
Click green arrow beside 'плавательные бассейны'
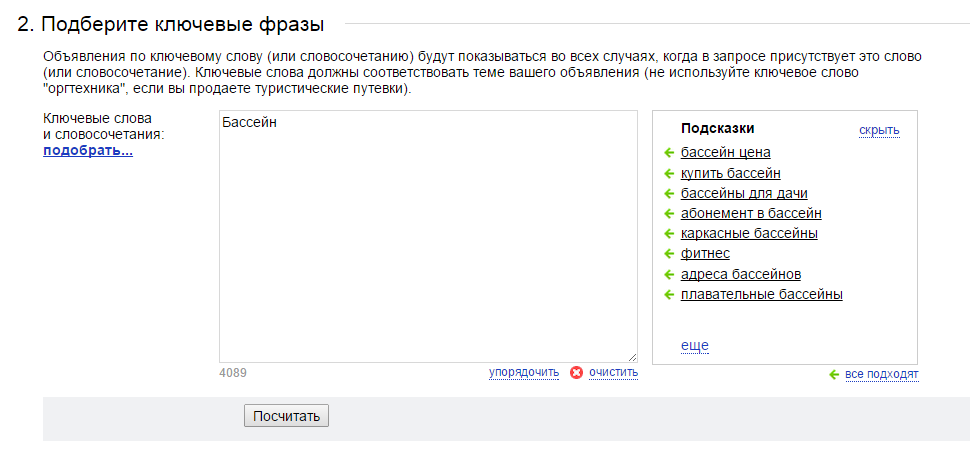[668, 295]
